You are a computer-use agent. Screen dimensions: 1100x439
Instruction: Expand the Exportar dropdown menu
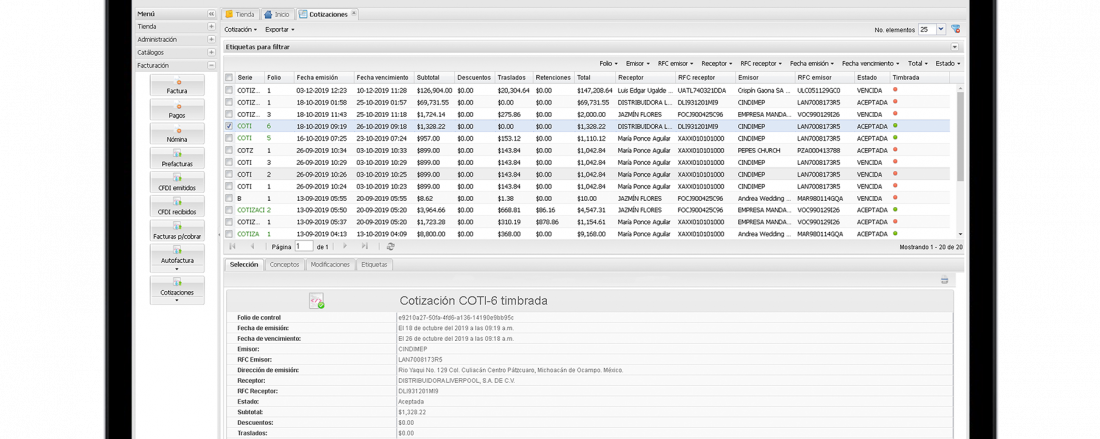point(279,30)
